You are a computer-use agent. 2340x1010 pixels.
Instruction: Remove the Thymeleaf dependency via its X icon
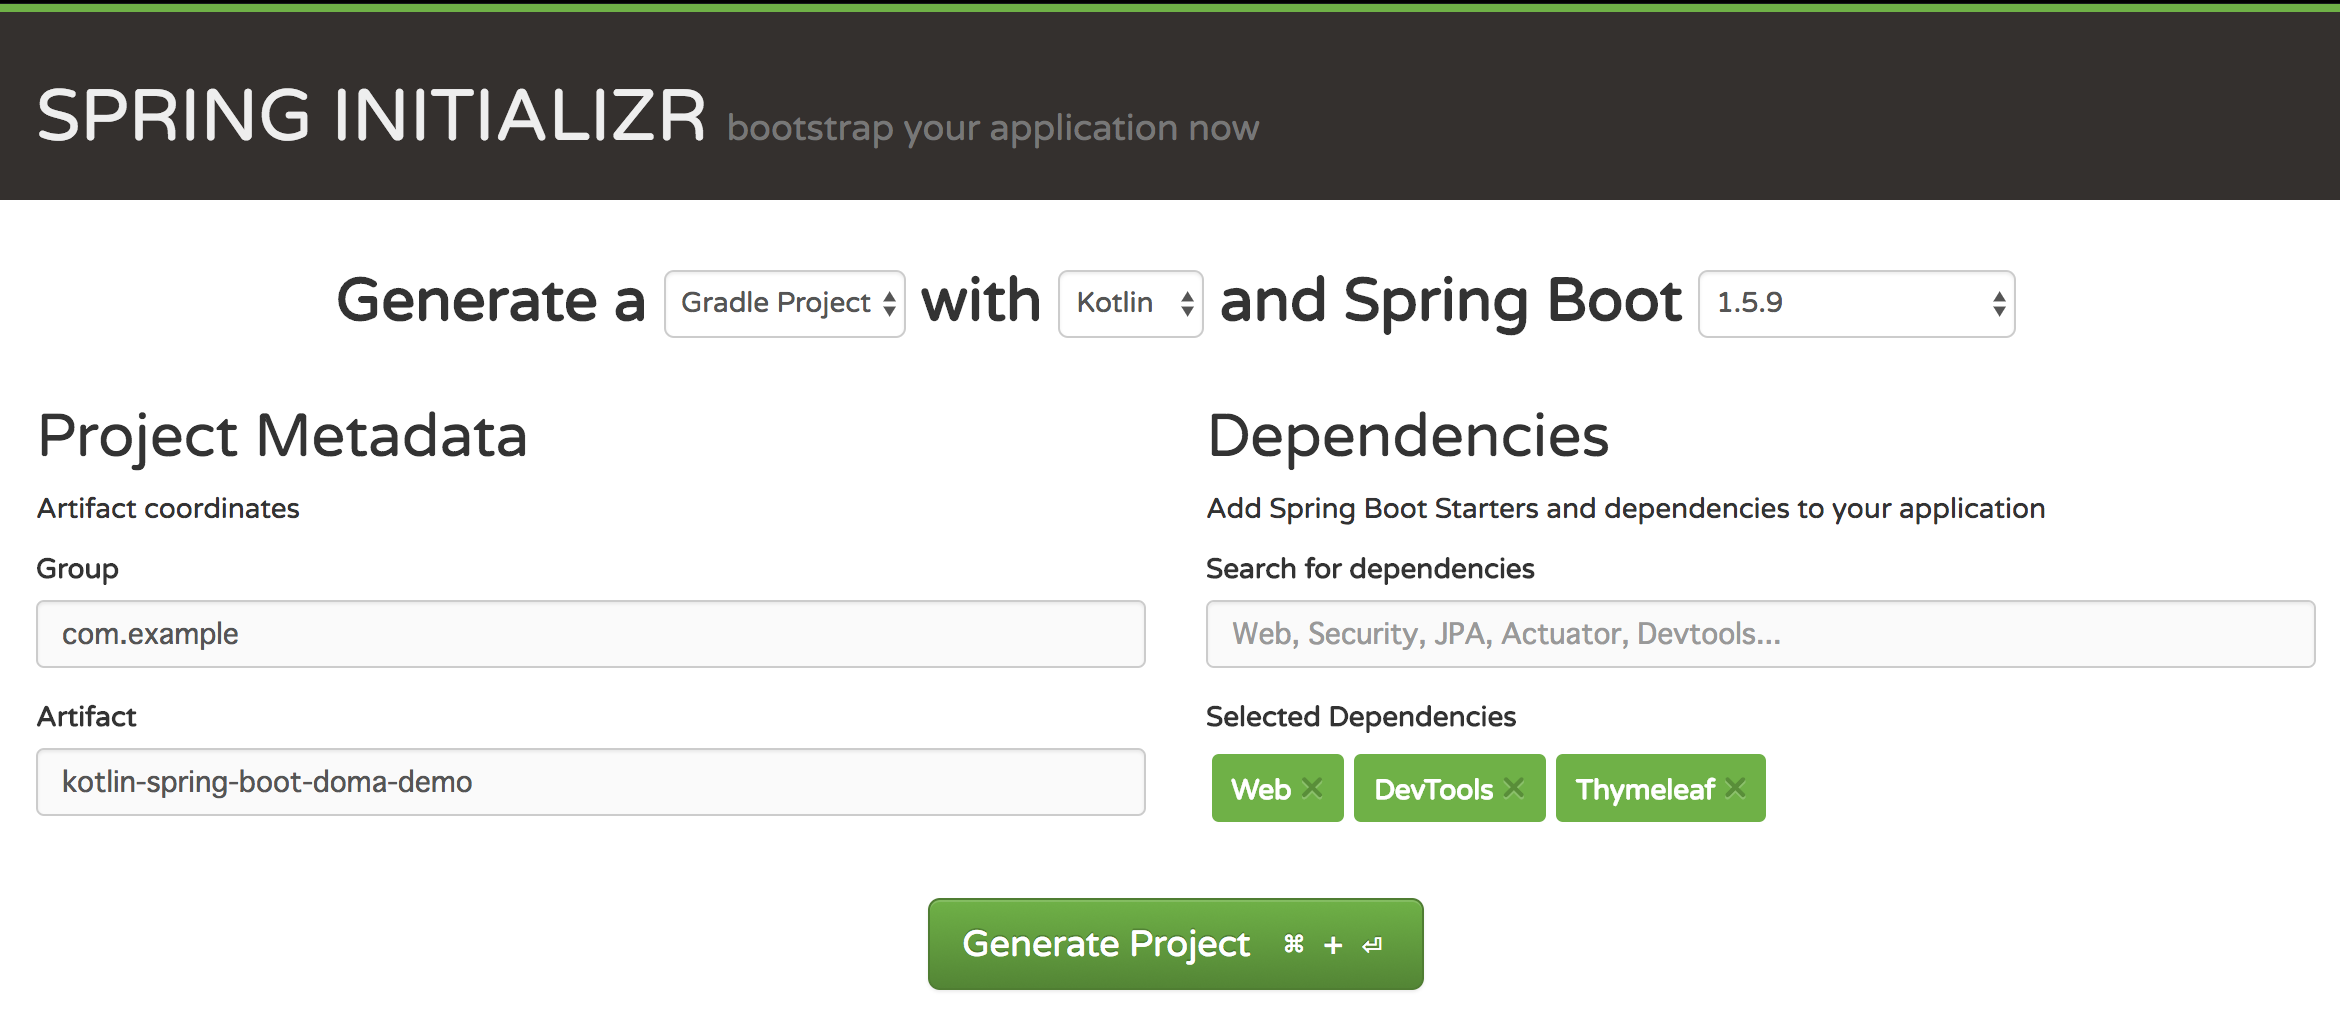pos(1733,789)
